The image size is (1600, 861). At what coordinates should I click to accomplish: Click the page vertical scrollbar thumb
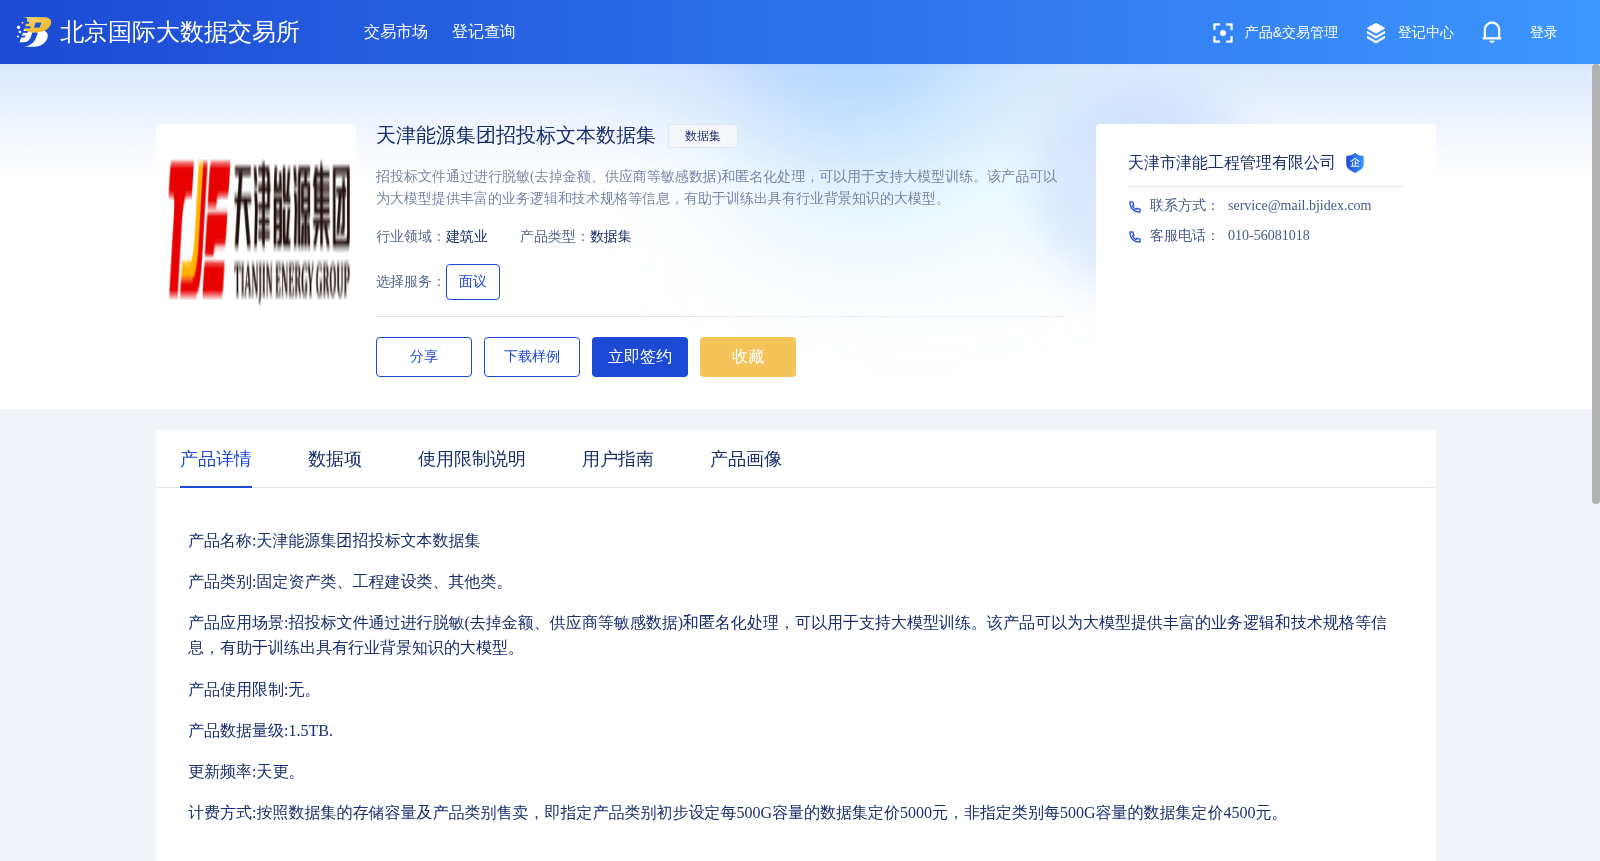pos(1595,284)
